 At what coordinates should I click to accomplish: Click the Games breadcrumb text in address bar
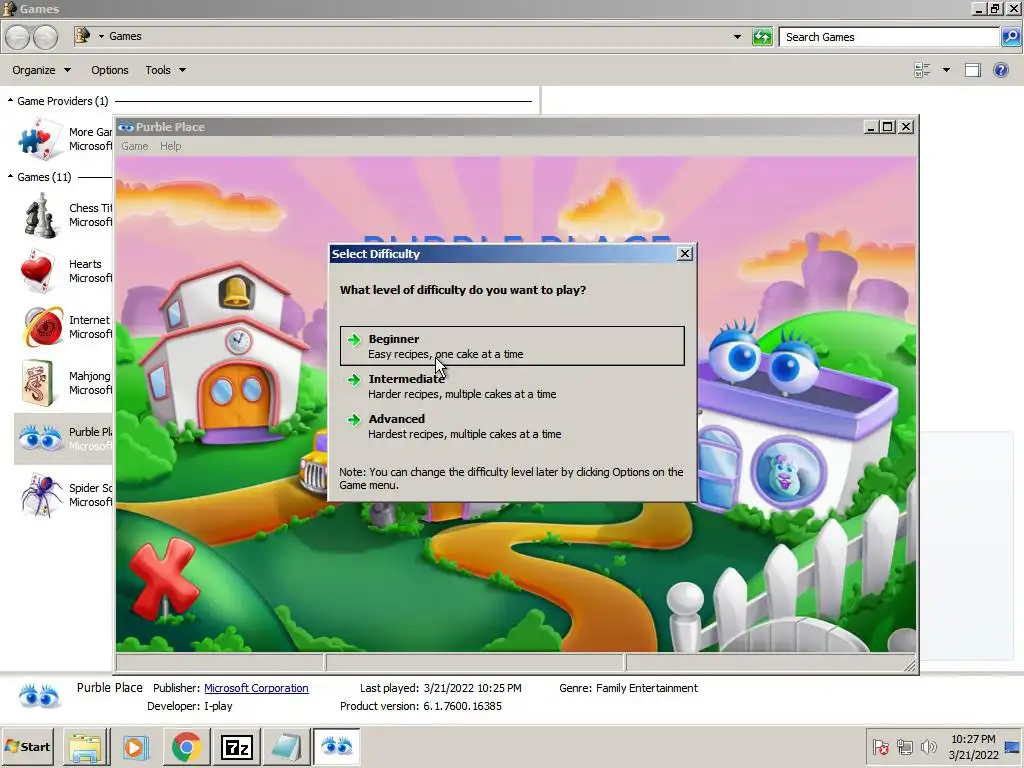[x=125, y=37]
